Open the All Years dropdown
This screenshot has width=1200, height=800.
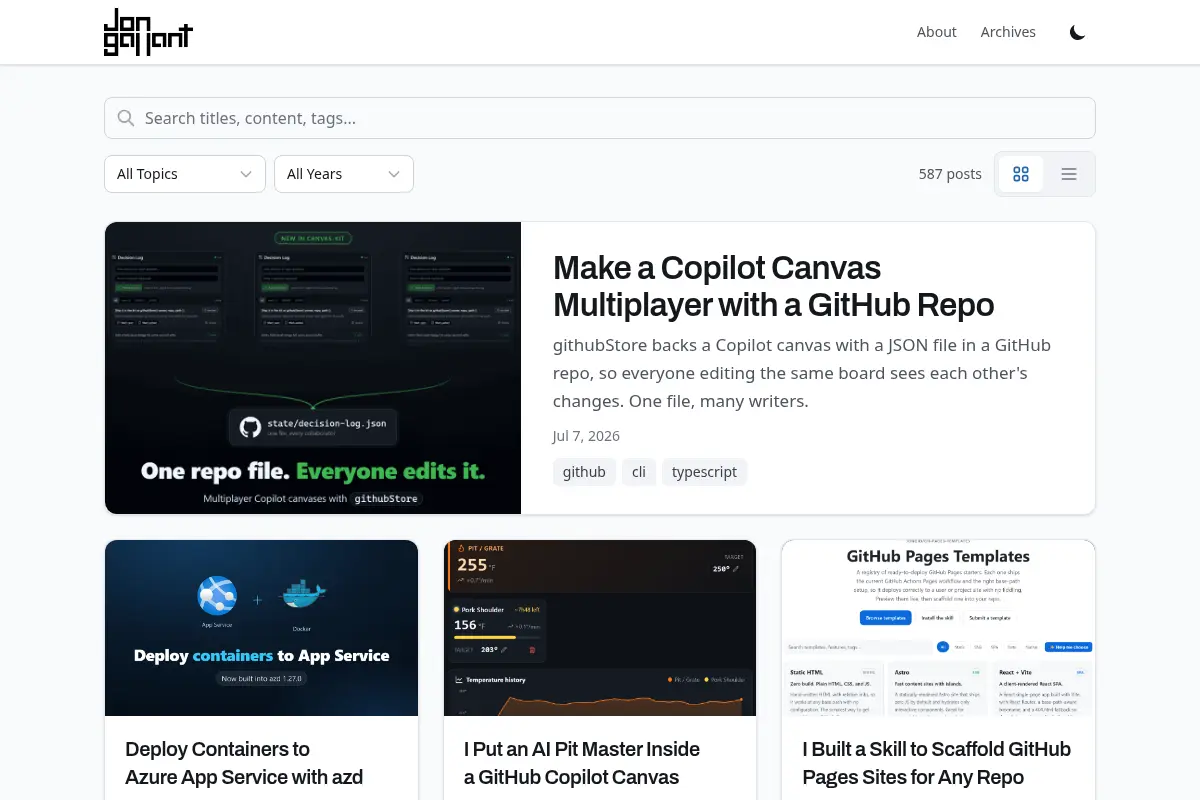(344, 174)
